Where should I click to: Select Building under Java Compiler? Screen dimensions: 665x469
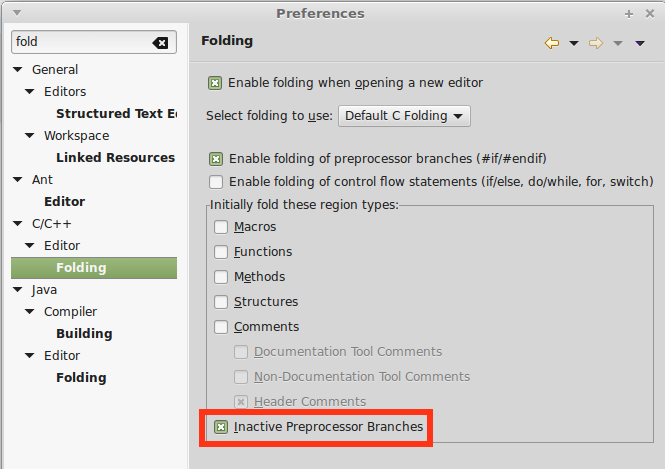pos(84,333)
